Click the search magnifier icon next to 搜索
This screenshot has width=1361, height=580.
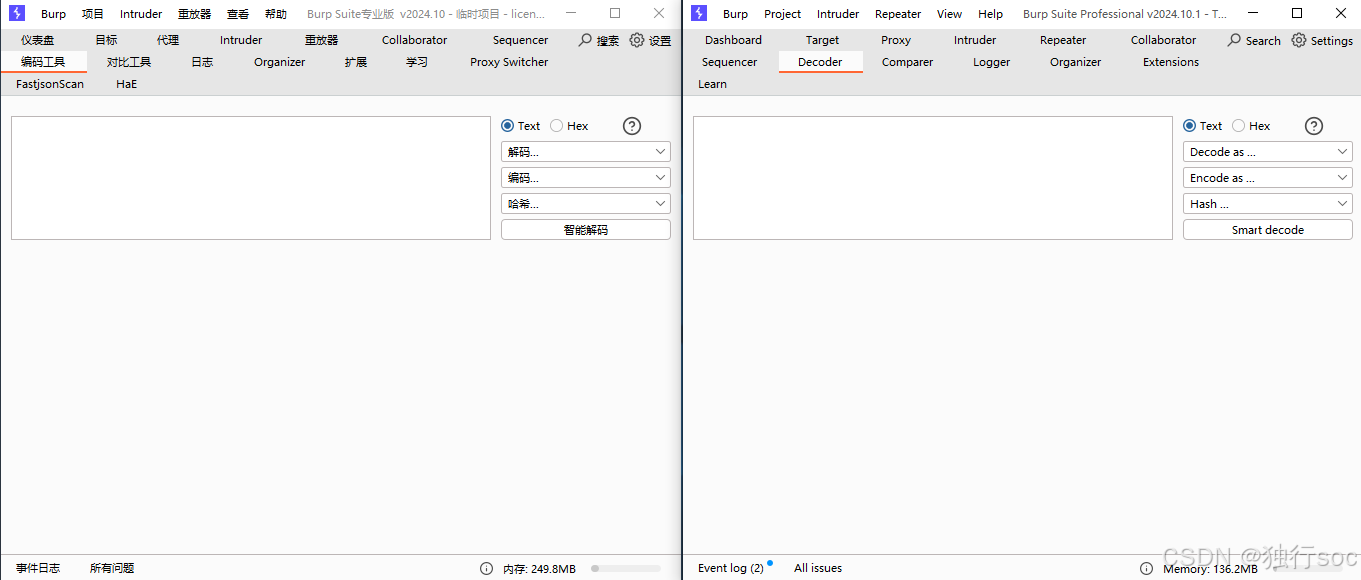point(585,40)
